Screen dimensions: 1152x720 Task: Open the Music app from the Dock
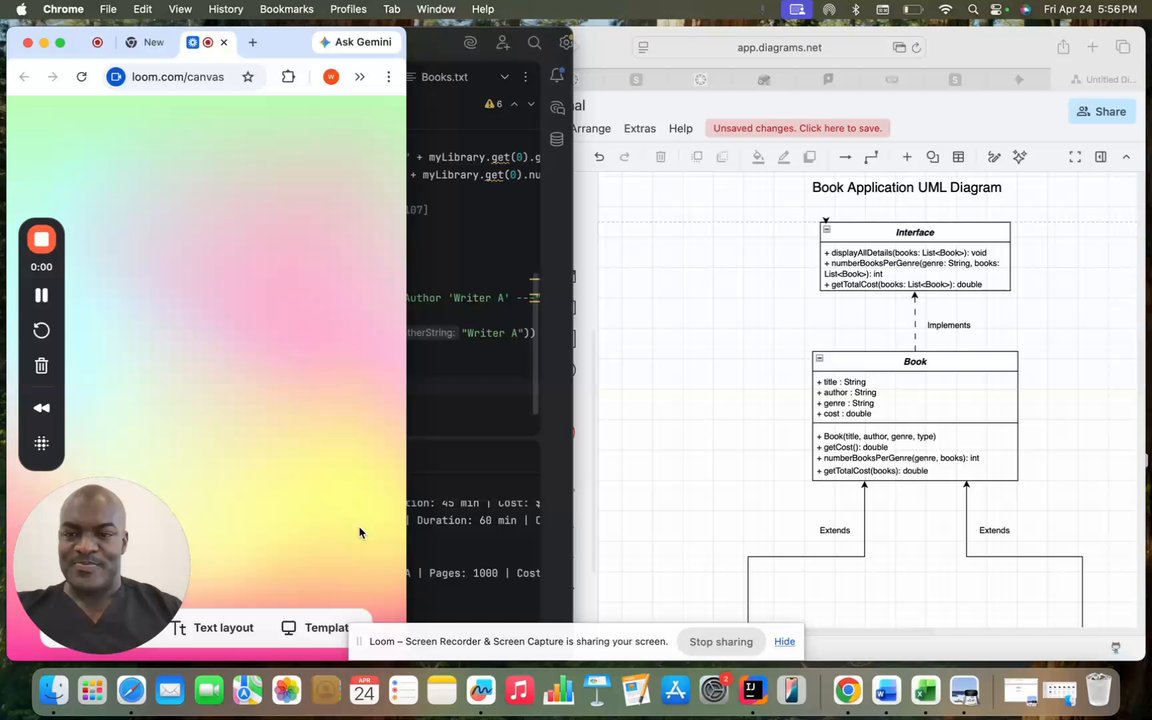point(519,690)
